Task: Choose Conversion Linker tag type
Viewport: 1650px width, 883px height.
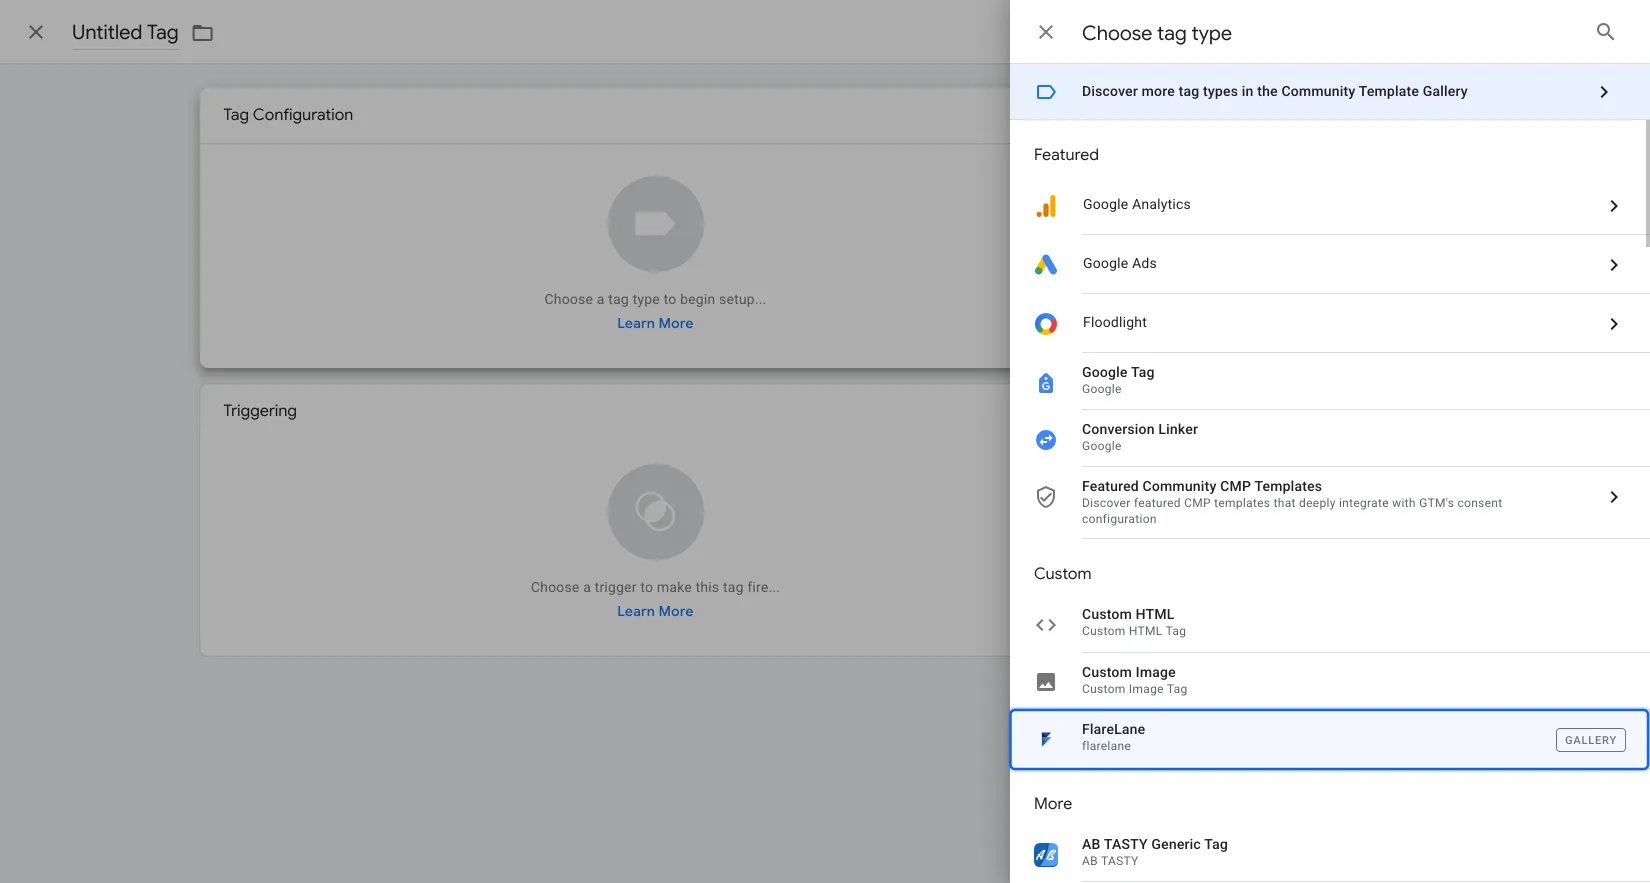Action: (x=1329, y=438)
